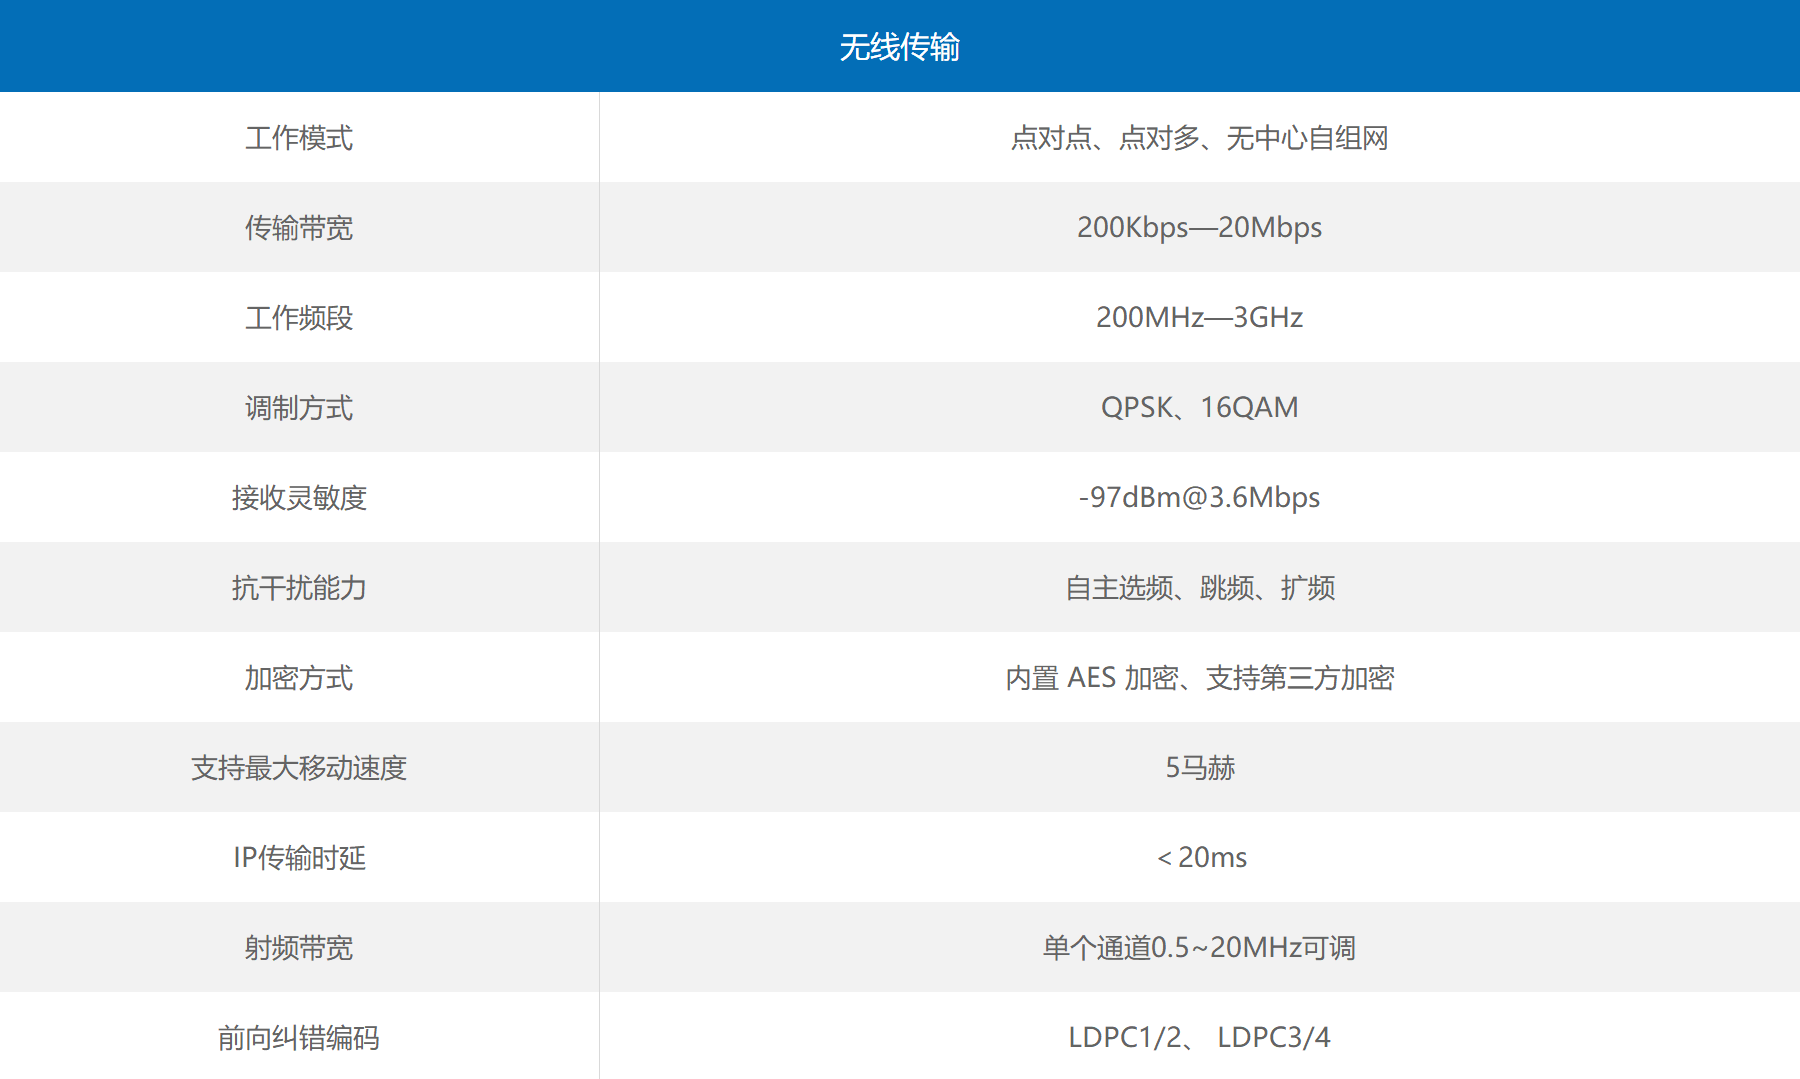Screen dimensions: 1800x1079
Task: Click the 单个通道0.5~20MHz可调 value
Action: (x=1199, y=948)
